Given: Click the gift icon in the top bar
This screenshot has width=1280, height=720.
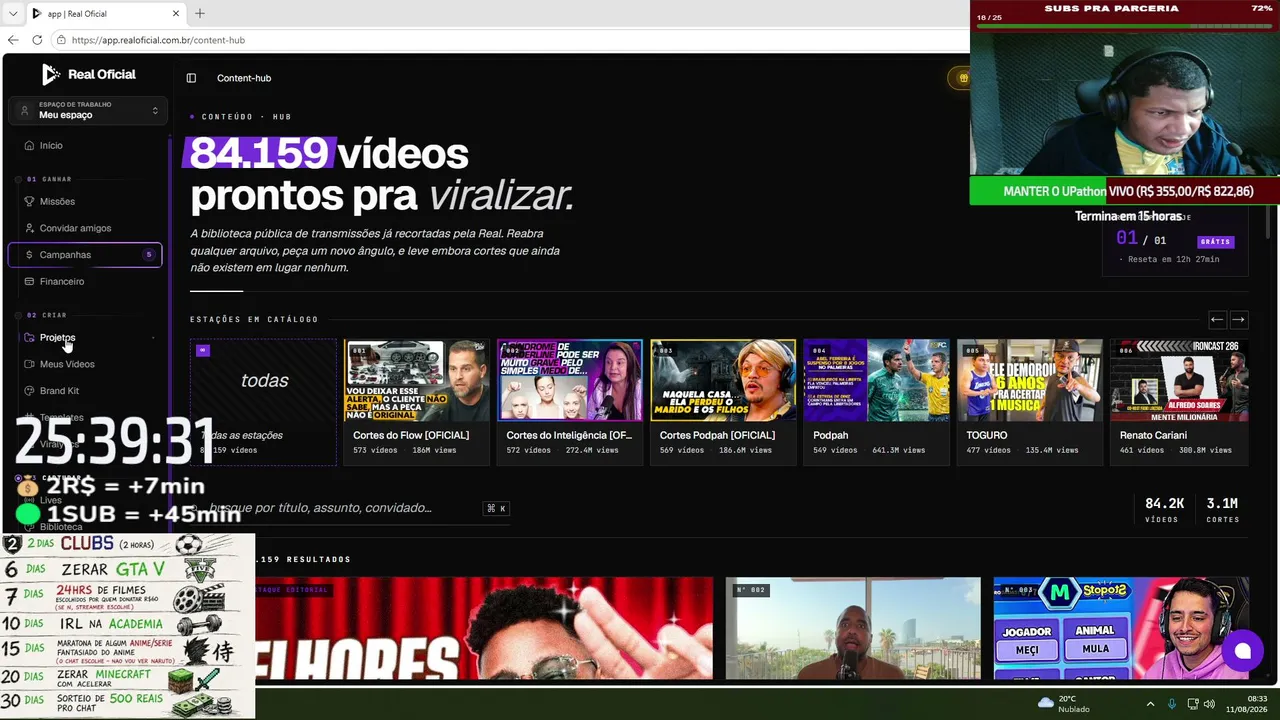Looking at the screenshot, I should [962, 78].
